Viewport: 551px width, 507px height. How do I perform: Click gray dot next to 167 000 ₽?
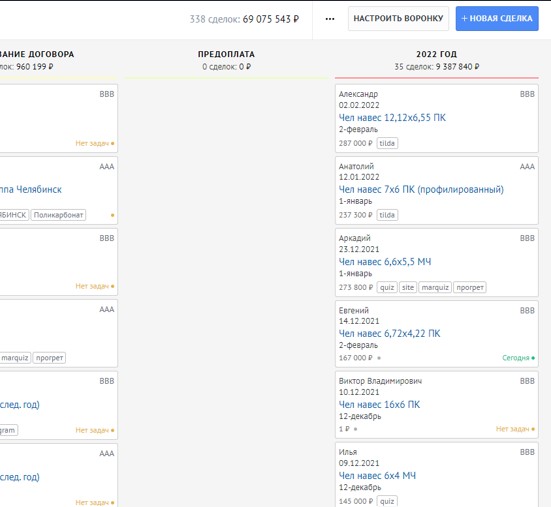click(379, 358)
